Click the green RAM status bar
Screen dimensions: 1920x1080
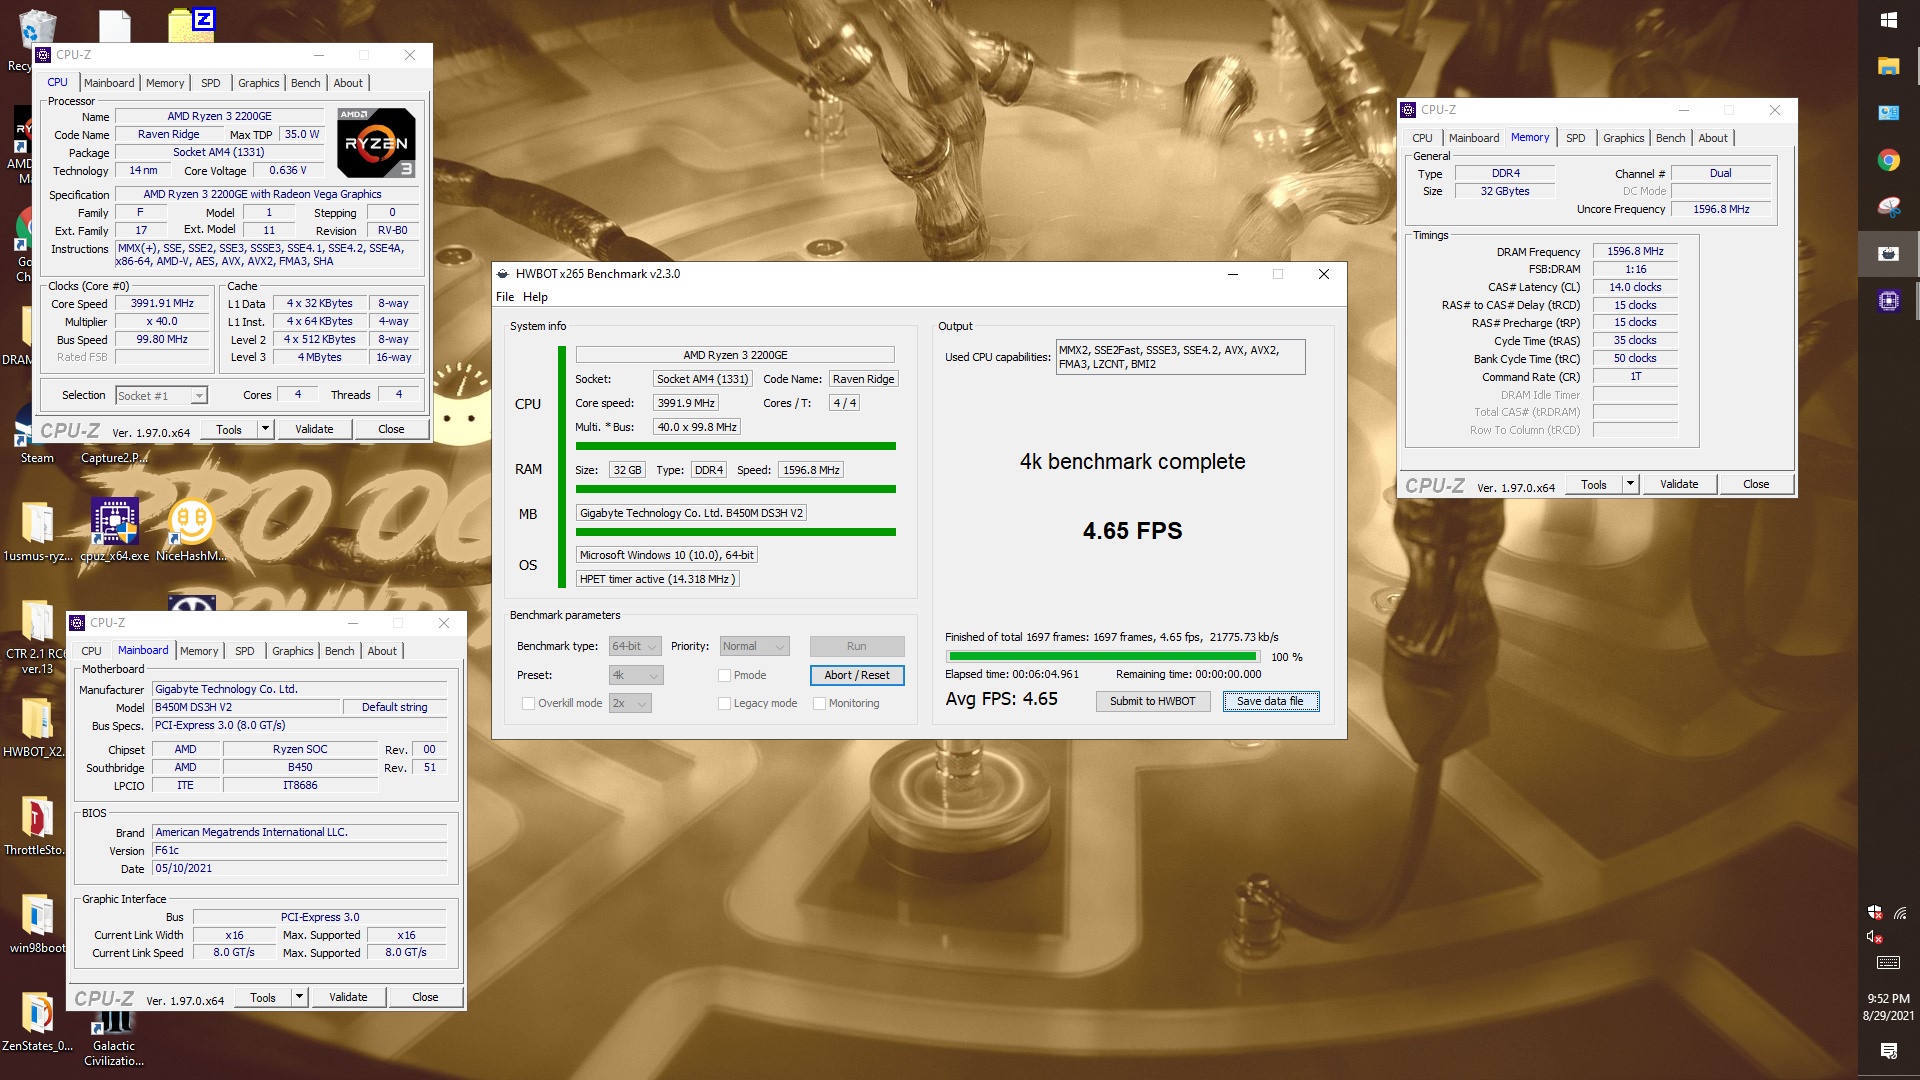735,489
